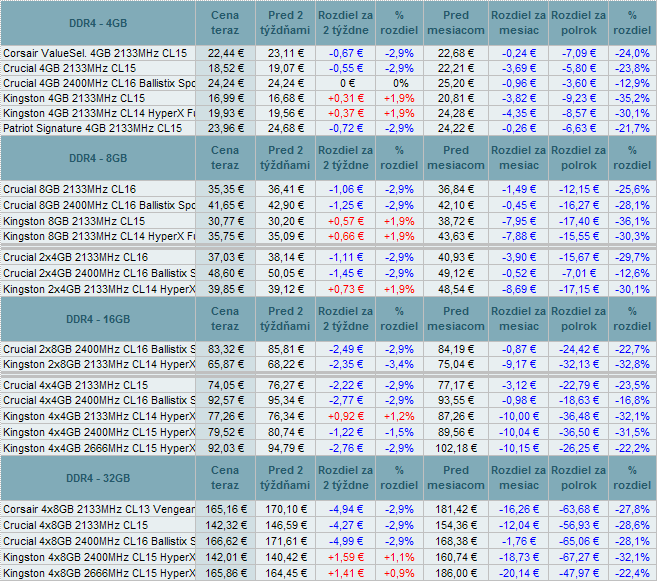Image resolution: width=657 pixels, height=581 pixels.
Task: Select the 'DDR4 - 8GB' section header
Action: pos(98,158)
